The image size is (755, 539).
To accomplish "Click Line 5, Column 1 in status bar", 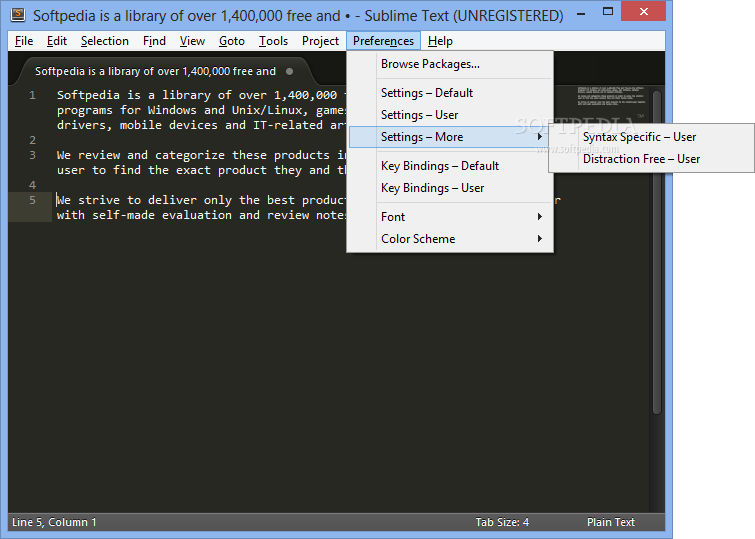I will 54,522.
